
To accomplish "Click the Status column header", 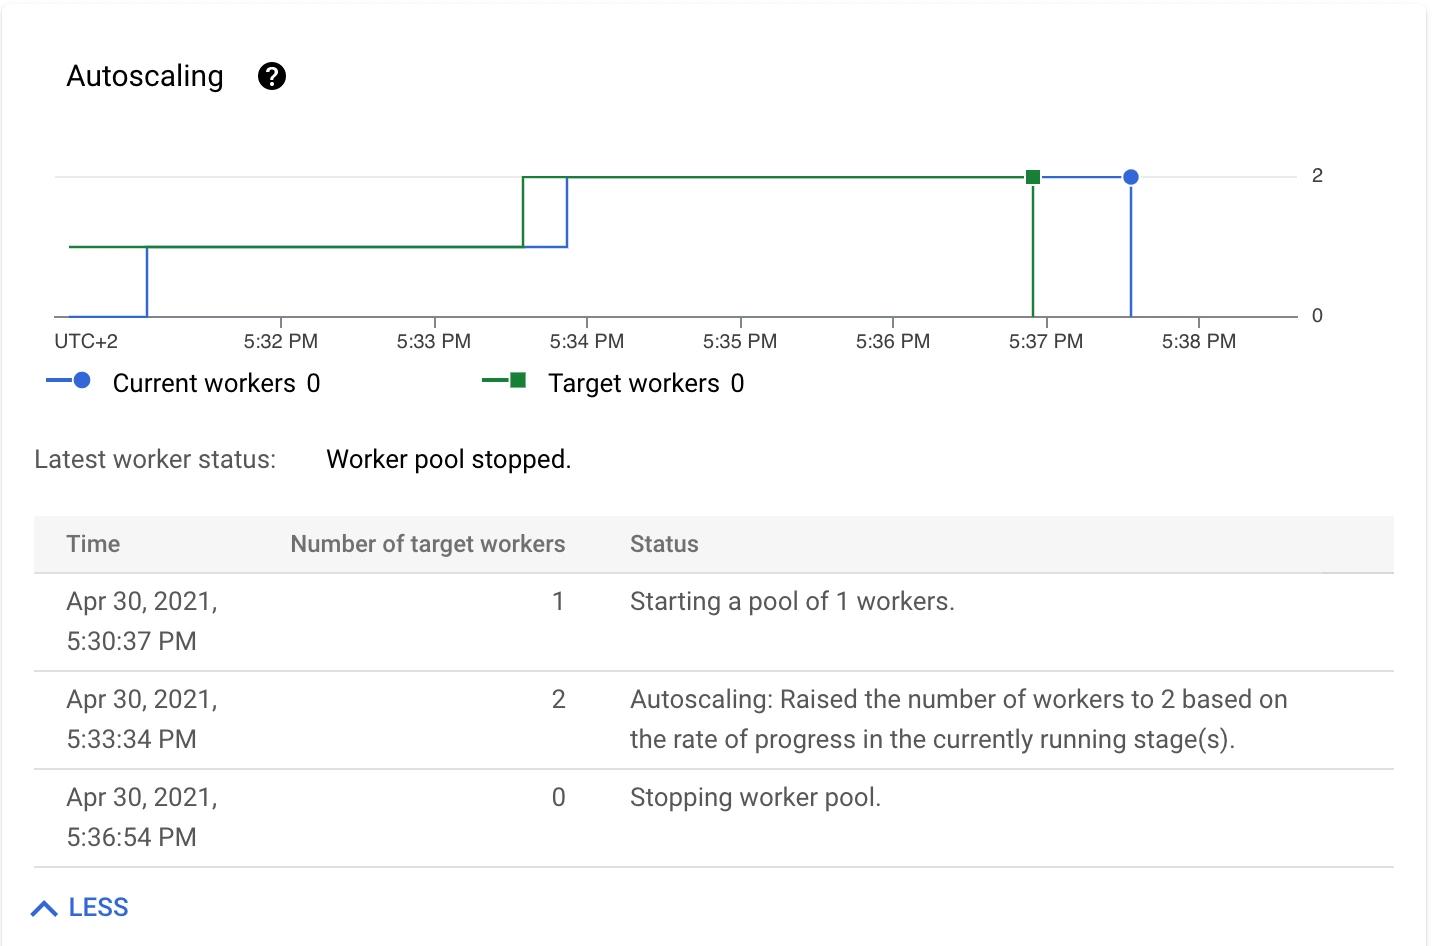I will click(x=664, y=544).
